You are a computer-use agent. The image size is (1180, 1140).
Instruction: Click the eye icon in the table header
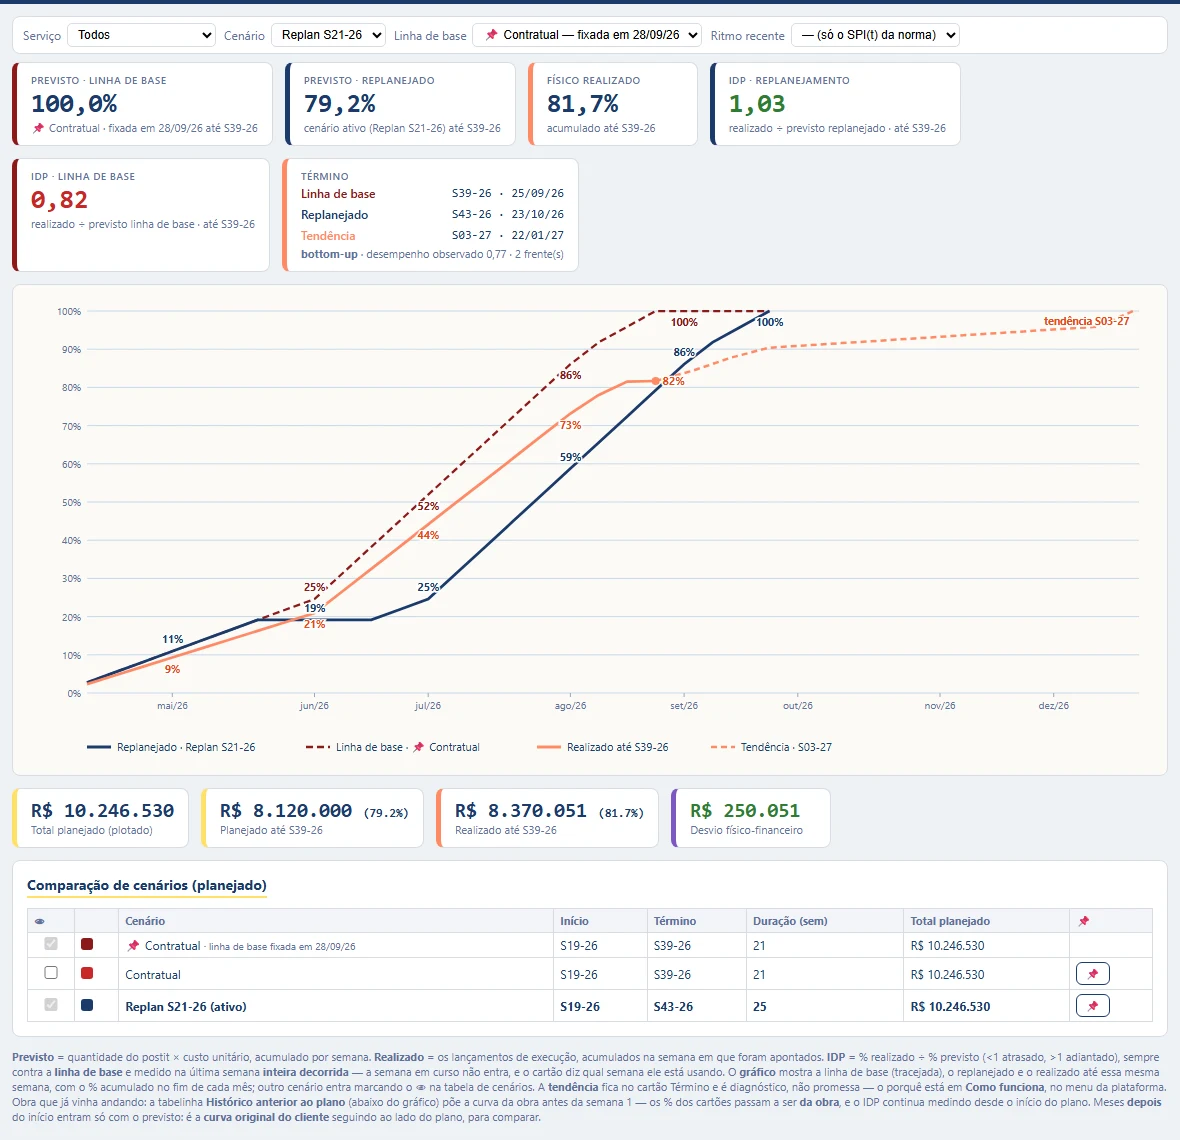pyautogui.click(x=40, y=921)
